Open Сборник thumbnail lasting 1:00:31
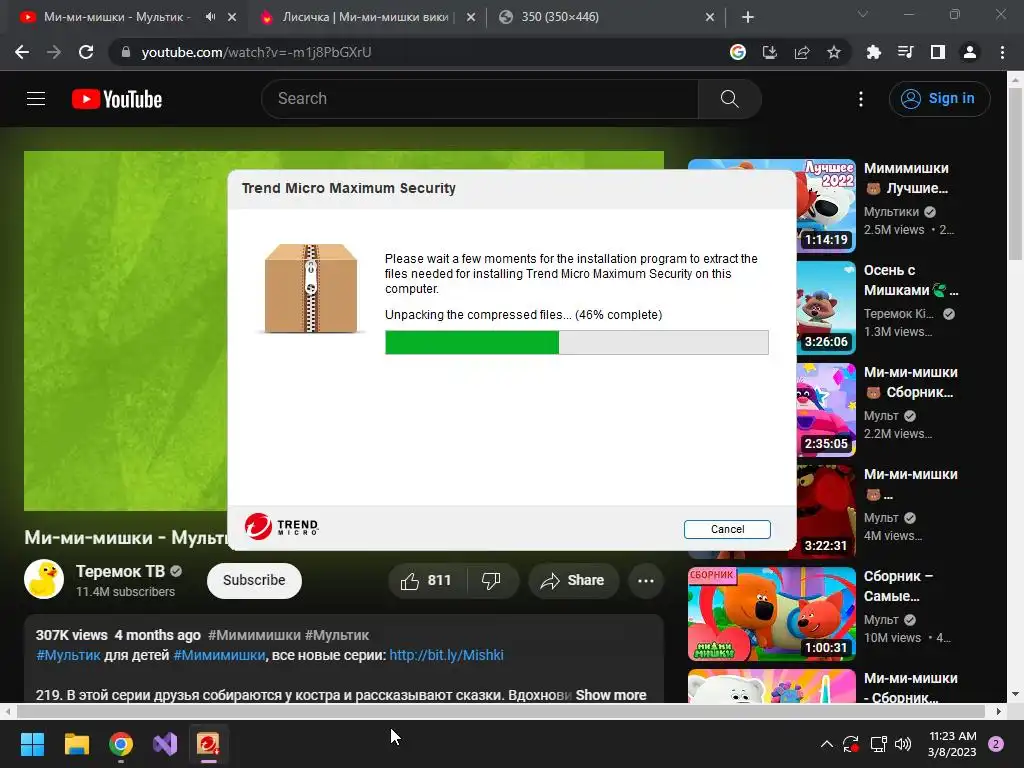 pos(772,614)
